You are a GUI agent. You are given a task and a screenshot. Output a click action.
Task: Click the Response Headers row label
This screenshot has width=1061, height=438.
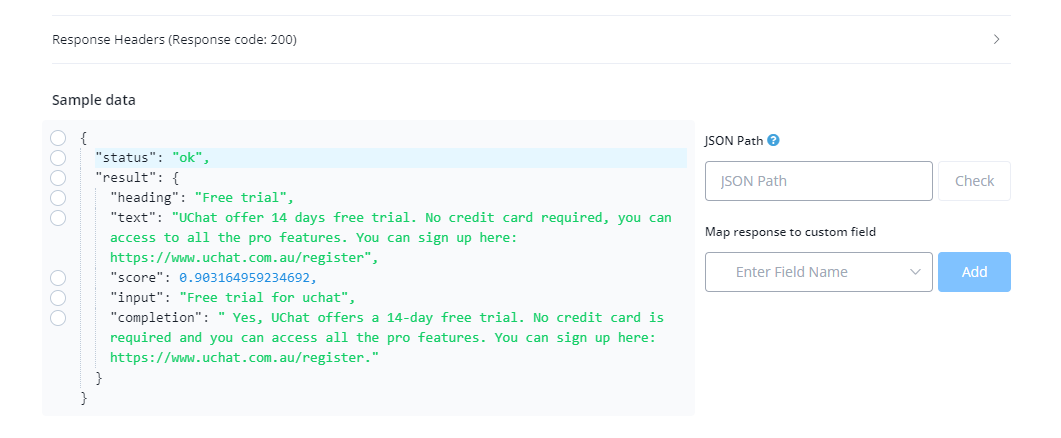click(175, 39)
